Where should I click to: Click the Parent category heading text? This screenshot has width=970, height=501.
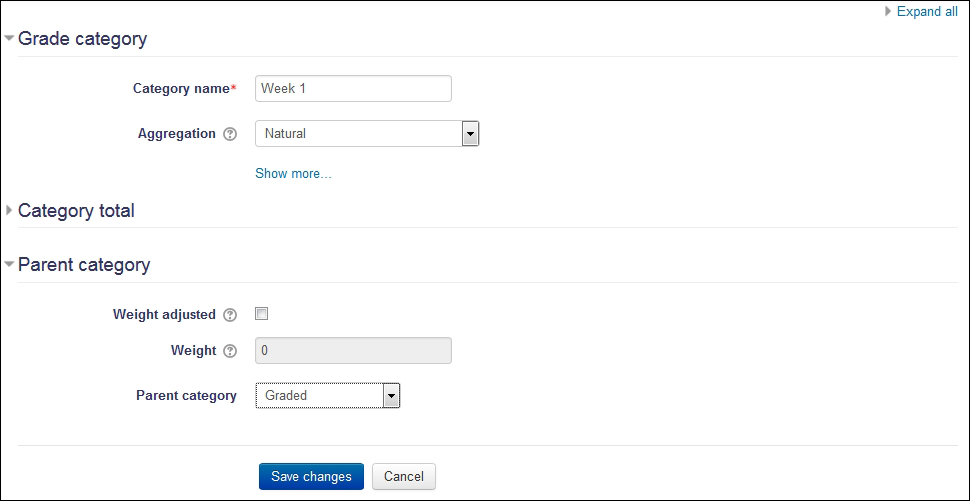84,265
